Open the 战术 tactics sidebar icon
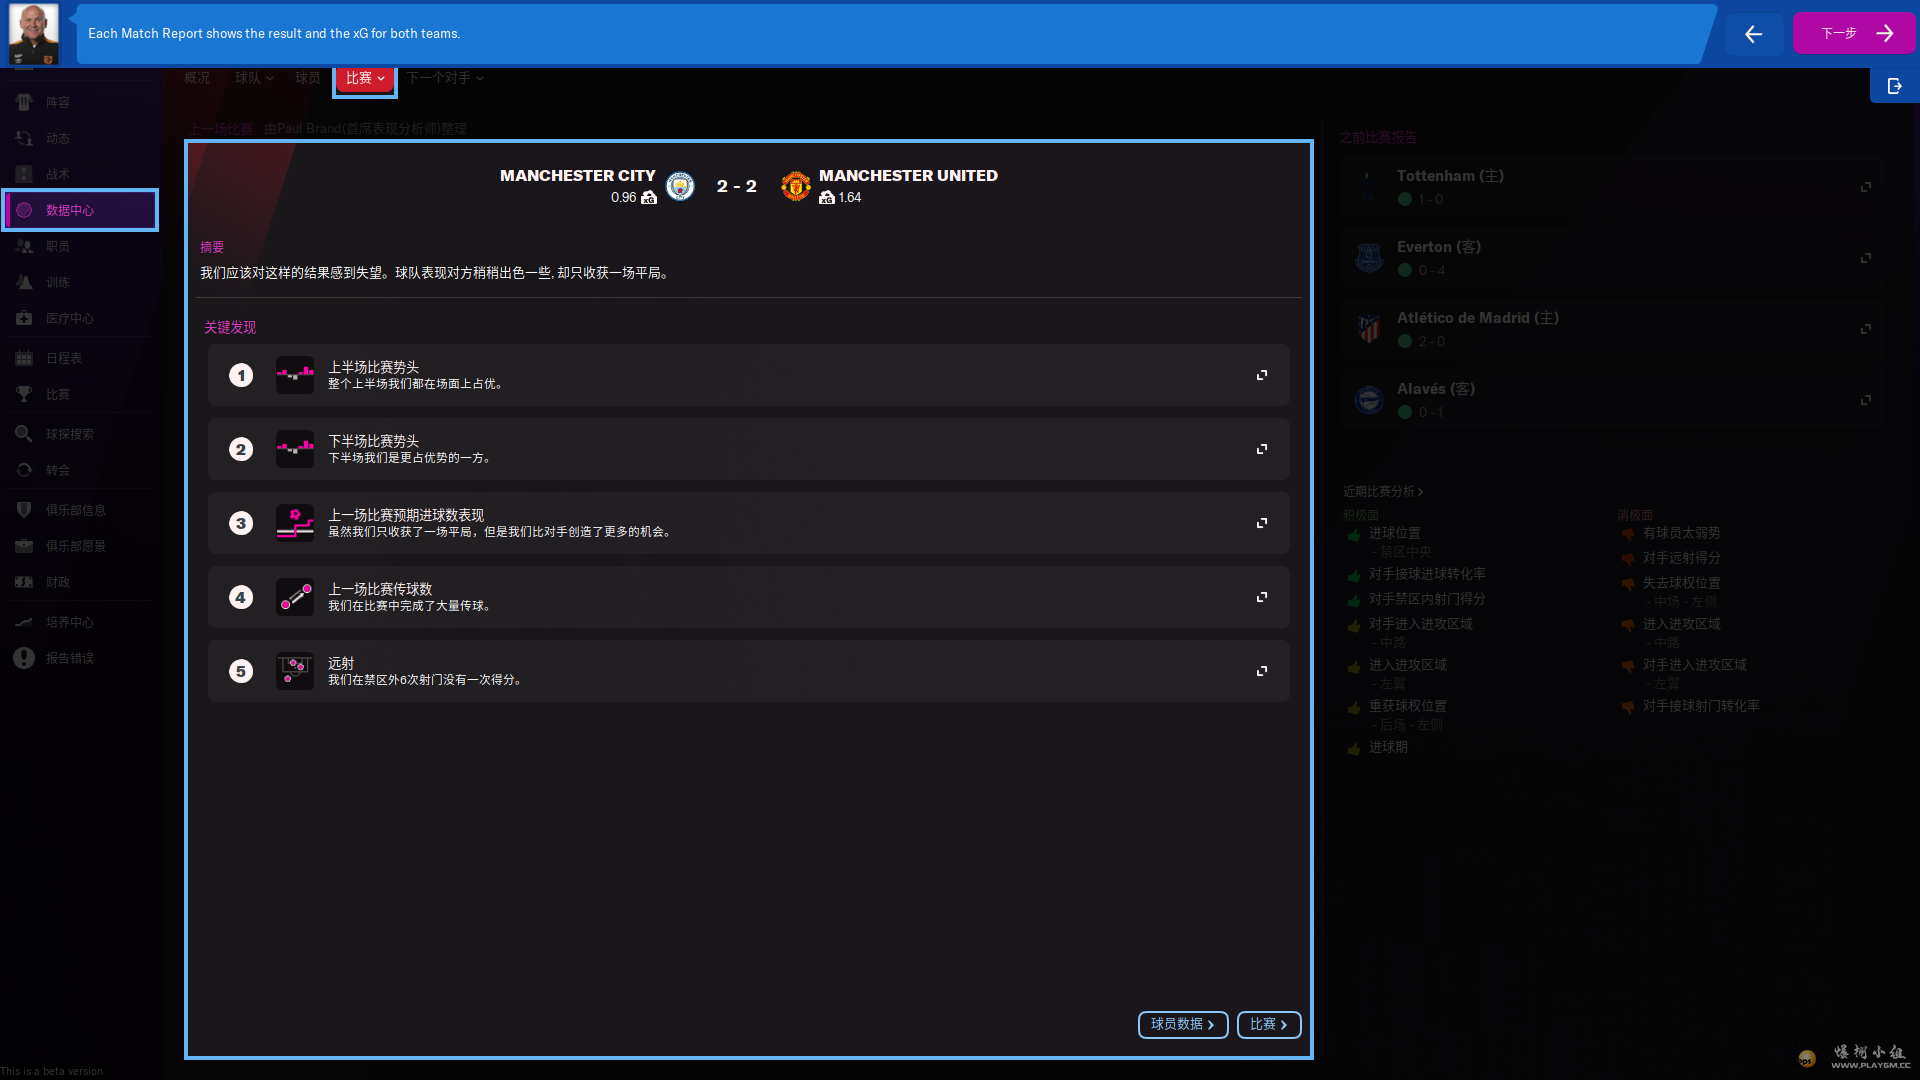 [x=24, y=174]
